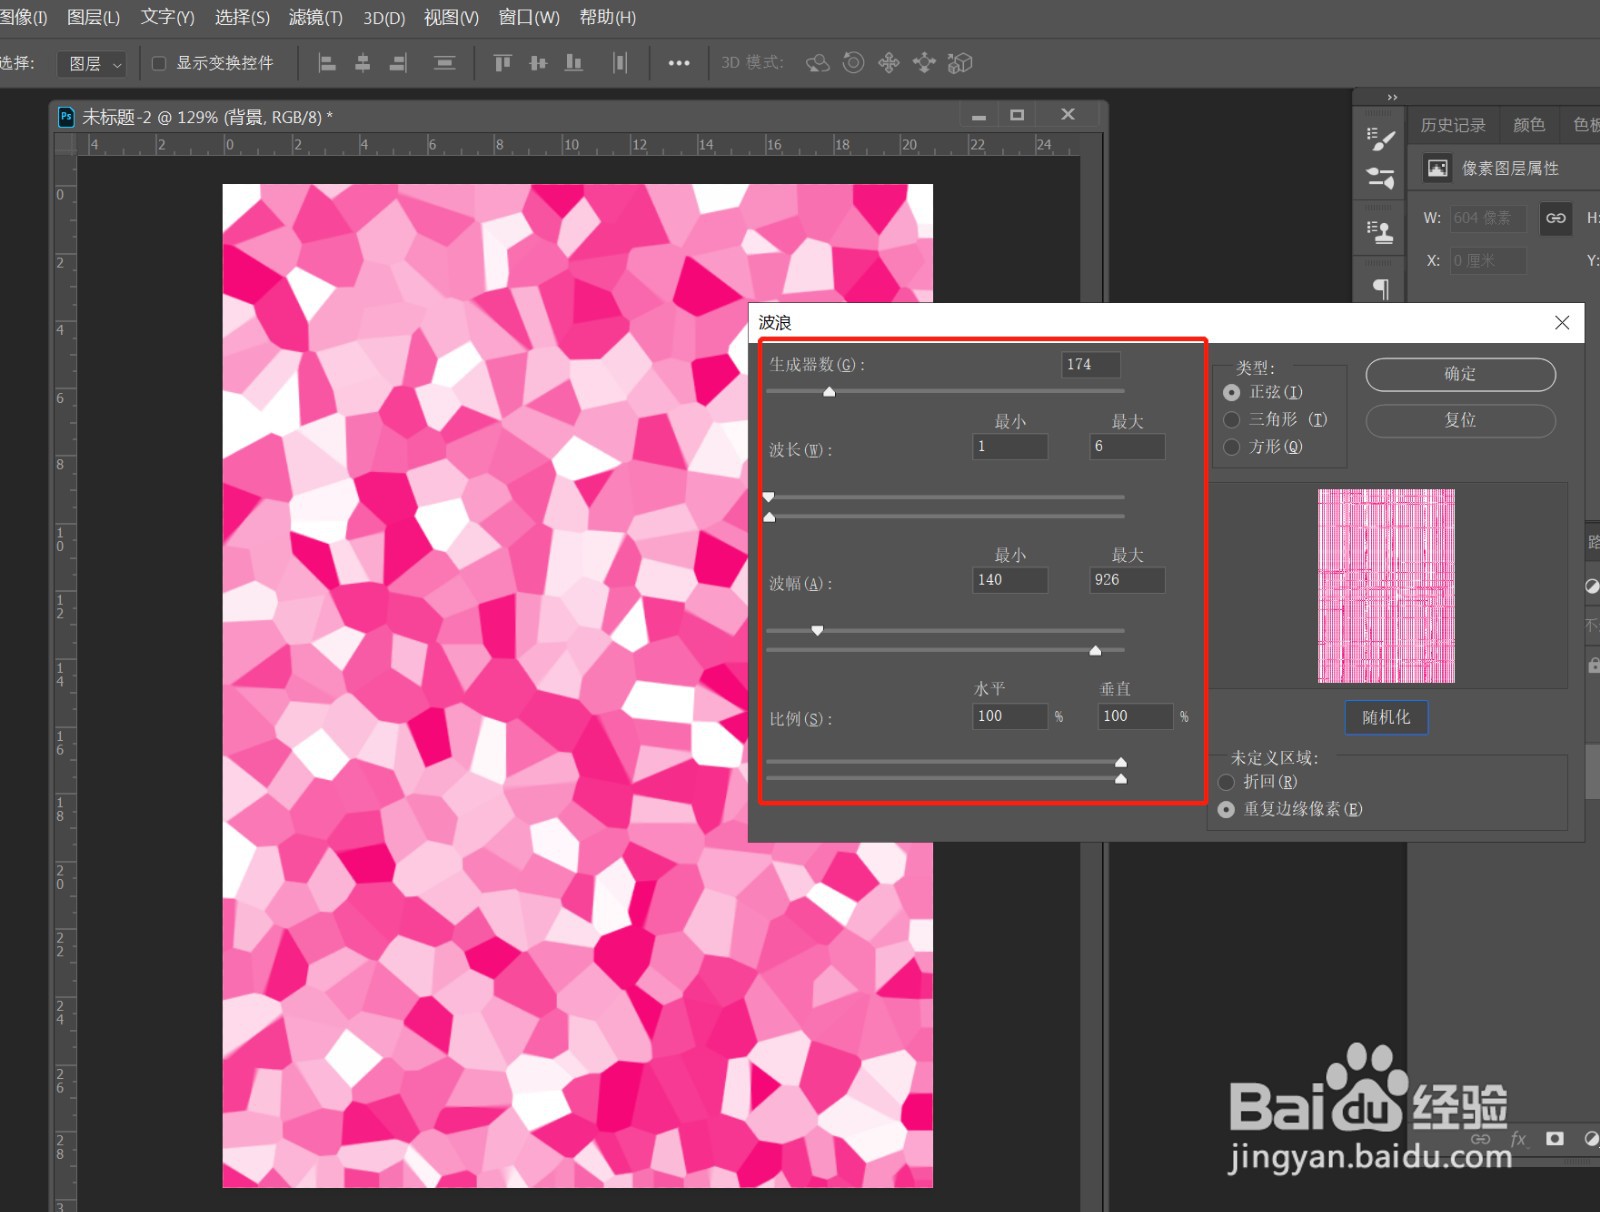The width and height of the screenshot is (1600, 1212).
Task: Click the align bottom edges icon
Action: click(x=574, y=63)
